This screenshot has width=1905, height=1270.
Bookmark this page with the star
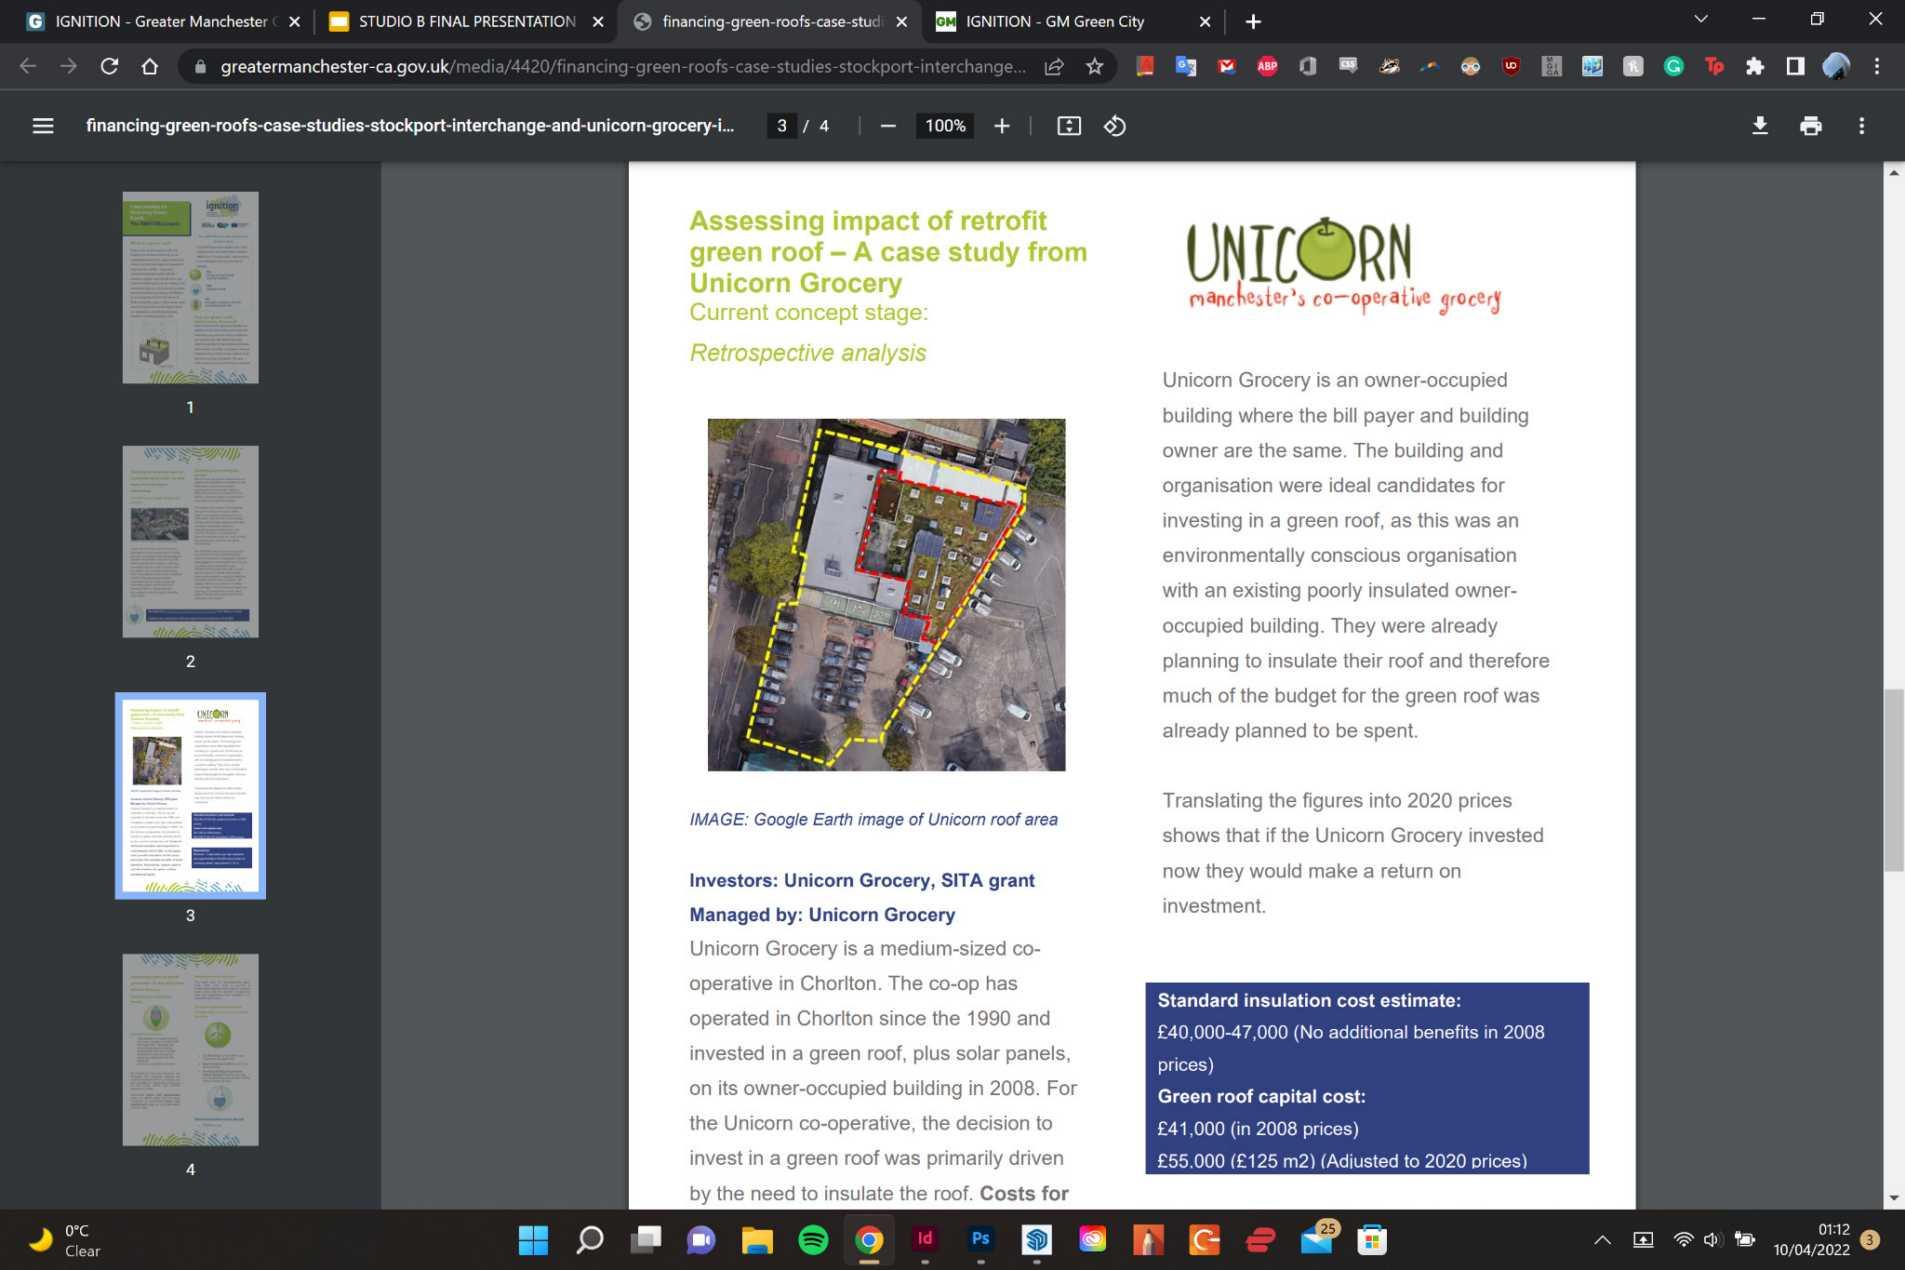click(x=1095, y=66)
